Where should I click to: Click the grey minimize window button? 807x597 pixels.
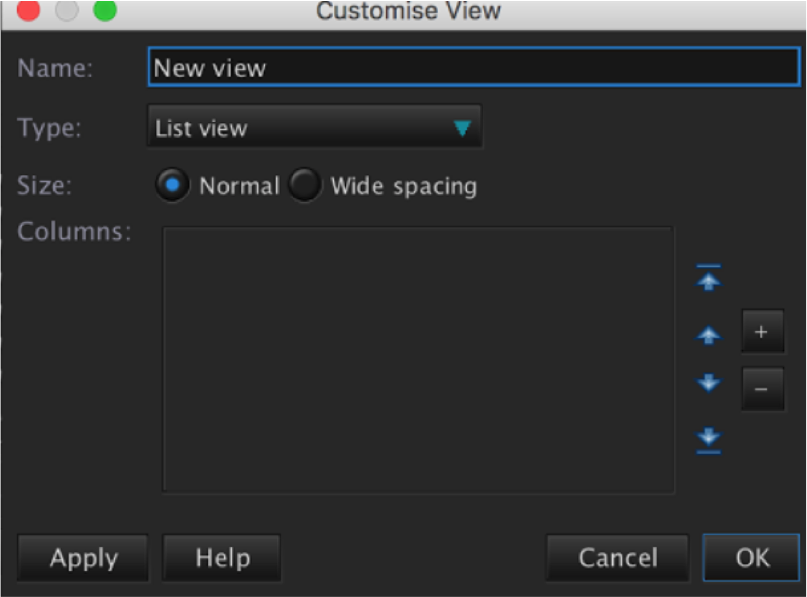pyautogui.click(x=66, y=12)
